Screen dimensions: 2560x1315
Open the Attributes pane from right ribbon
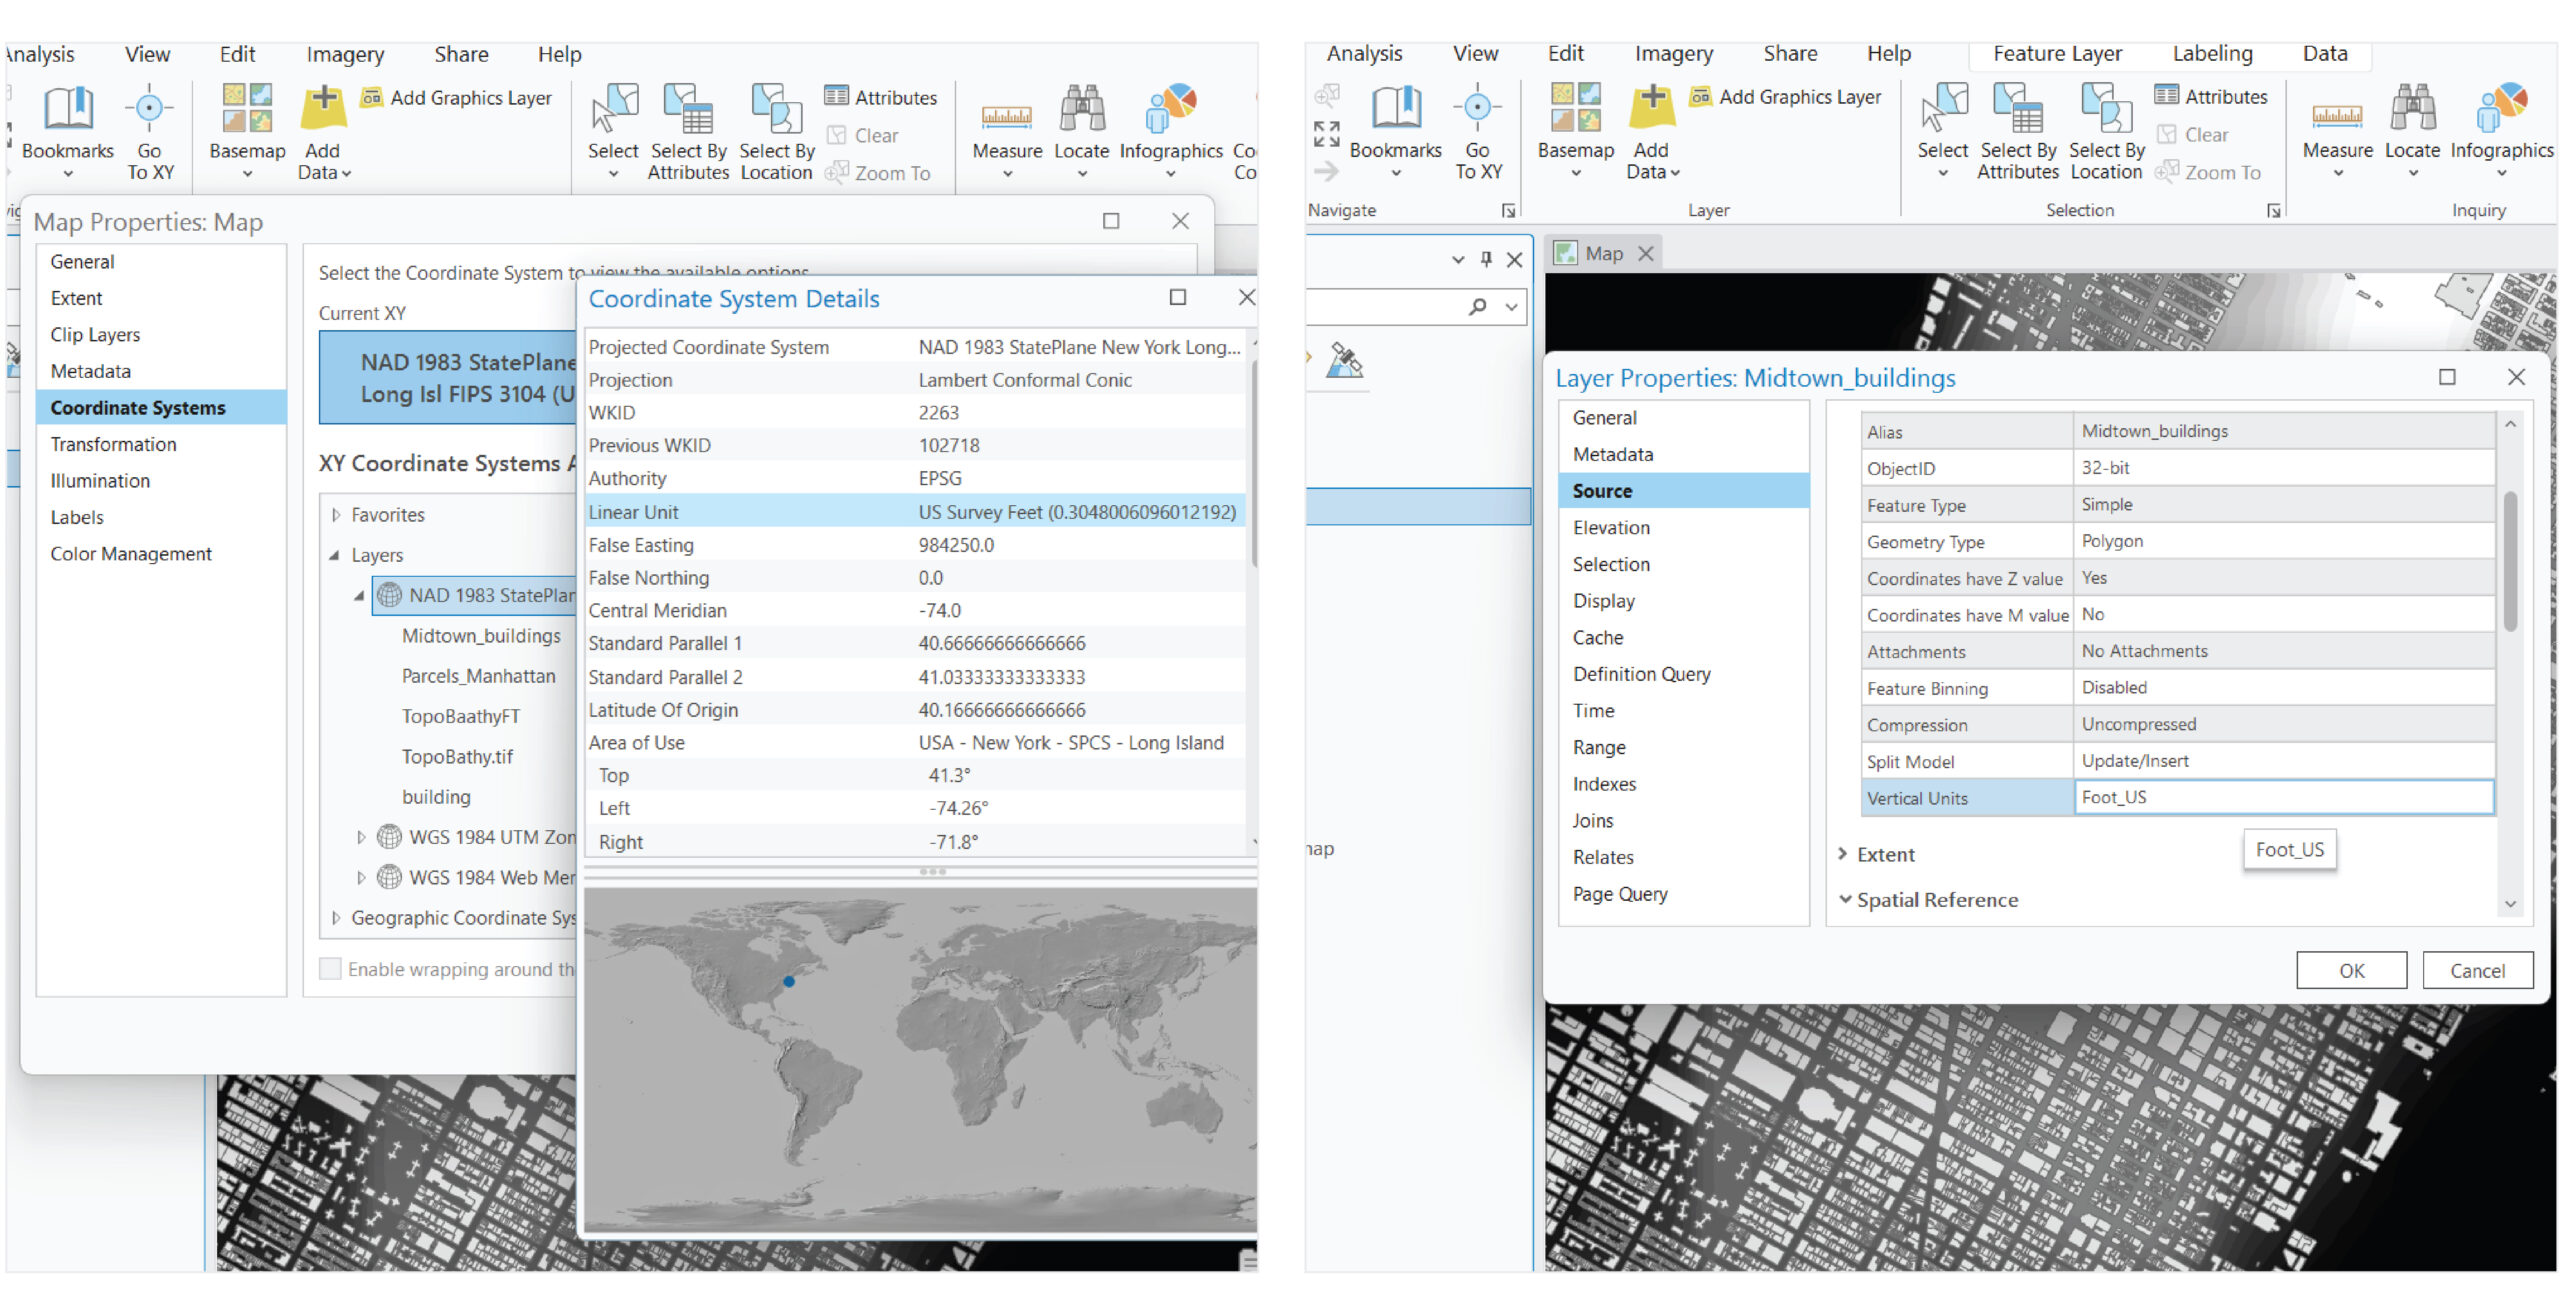pyautogui.click(x=2211, y=97)
